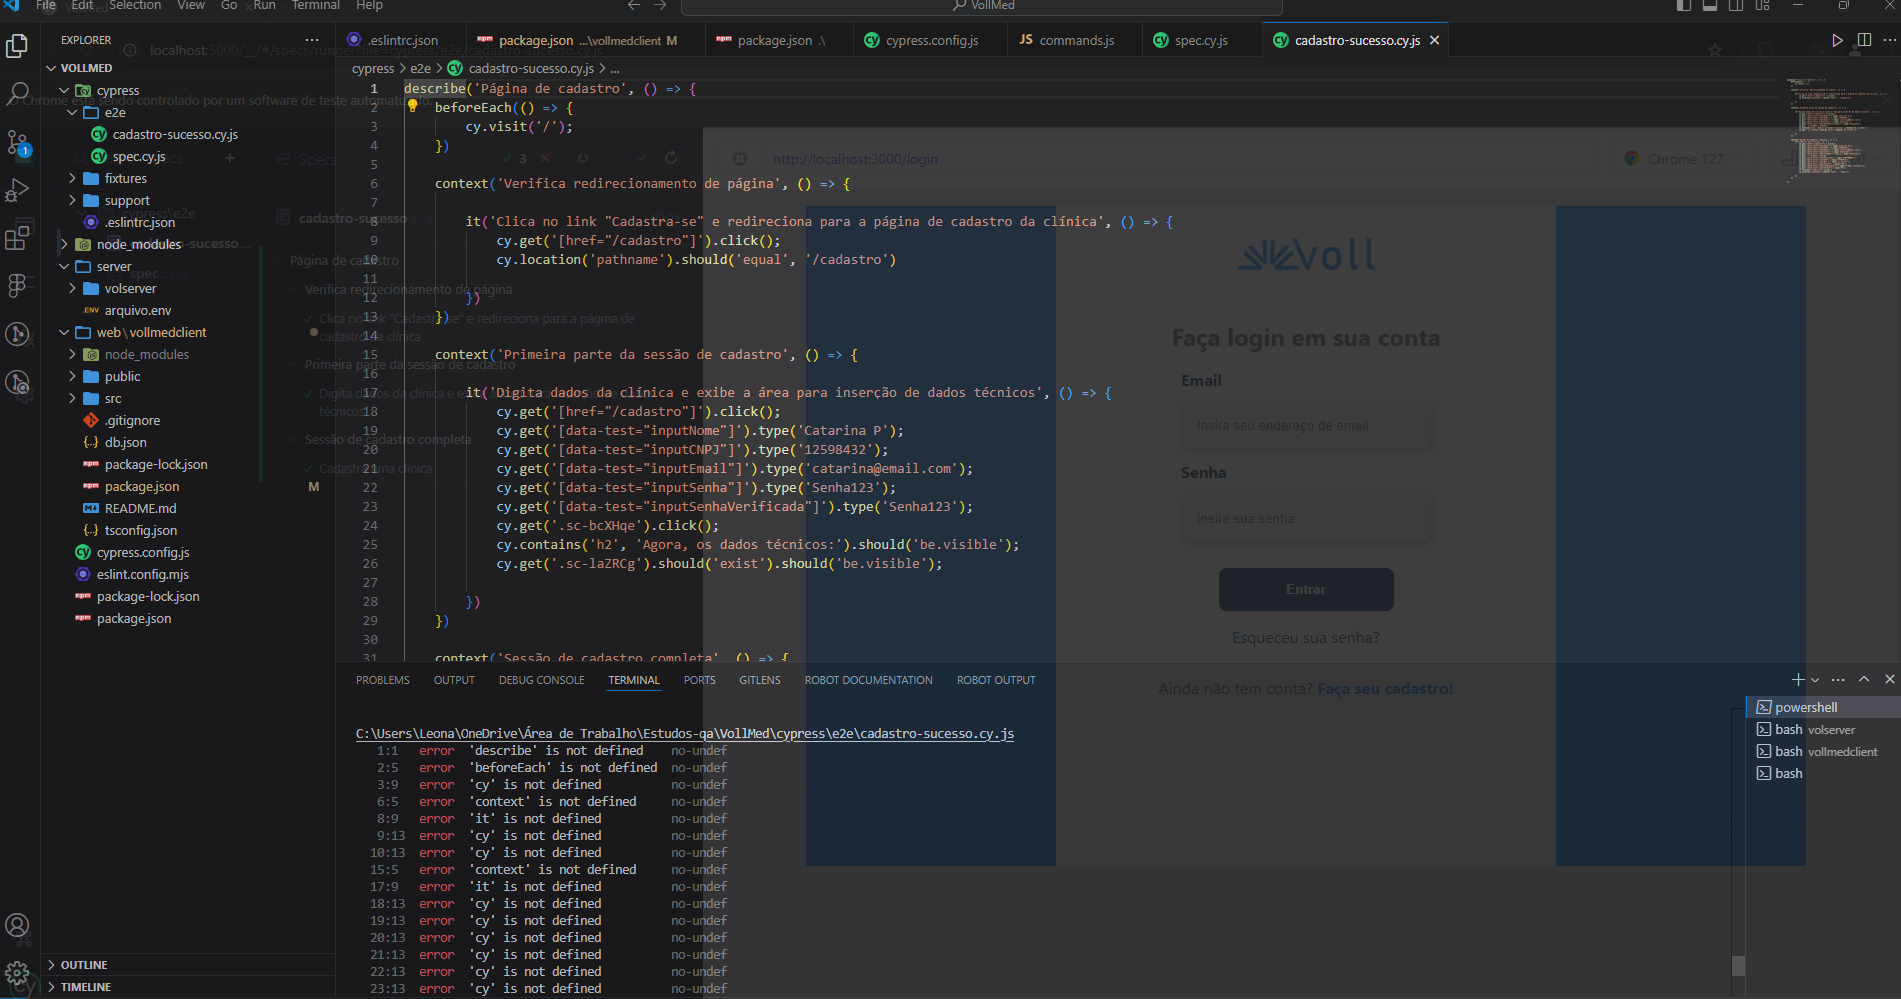Open the GITLENS panel tab
The width and height of the screenshot is (1901, 999).
760,680
